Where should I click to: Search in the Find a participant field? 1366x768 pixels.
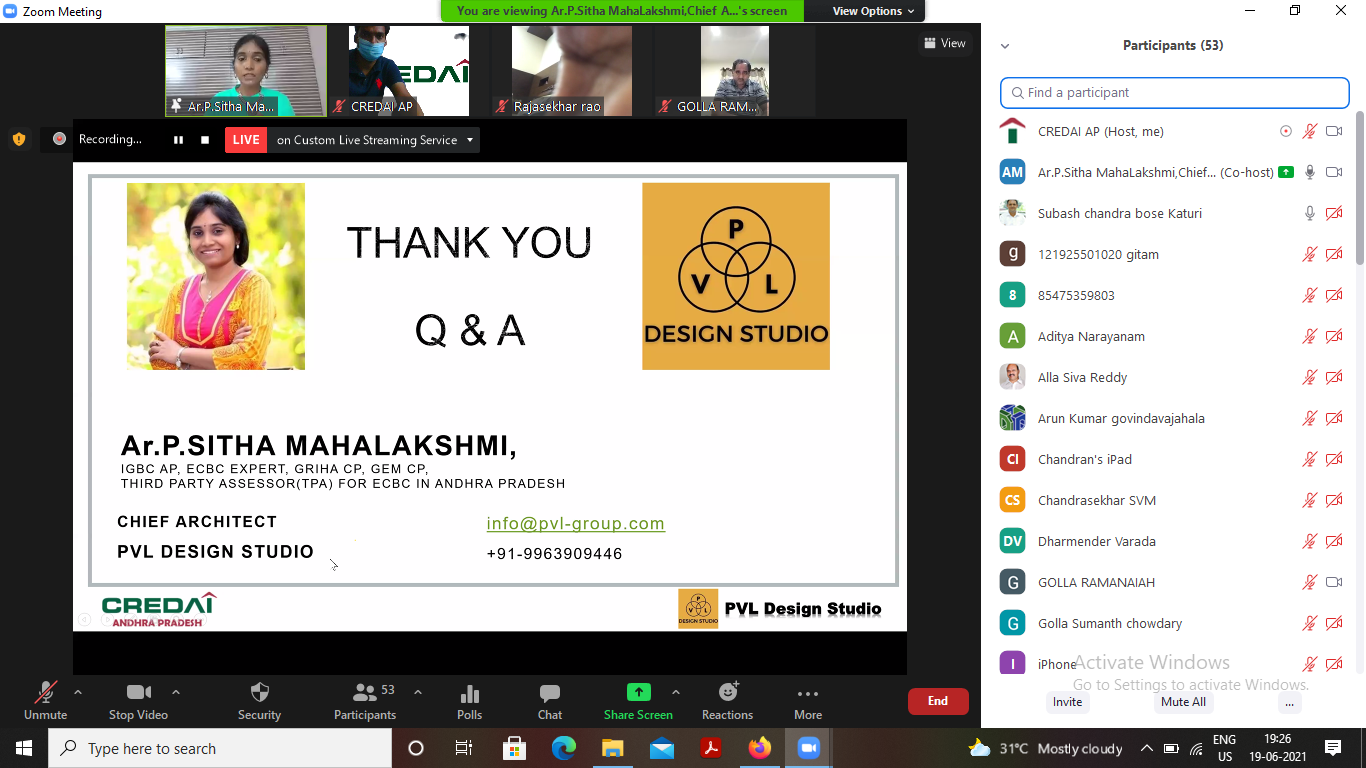click(x=1175, y=92)
